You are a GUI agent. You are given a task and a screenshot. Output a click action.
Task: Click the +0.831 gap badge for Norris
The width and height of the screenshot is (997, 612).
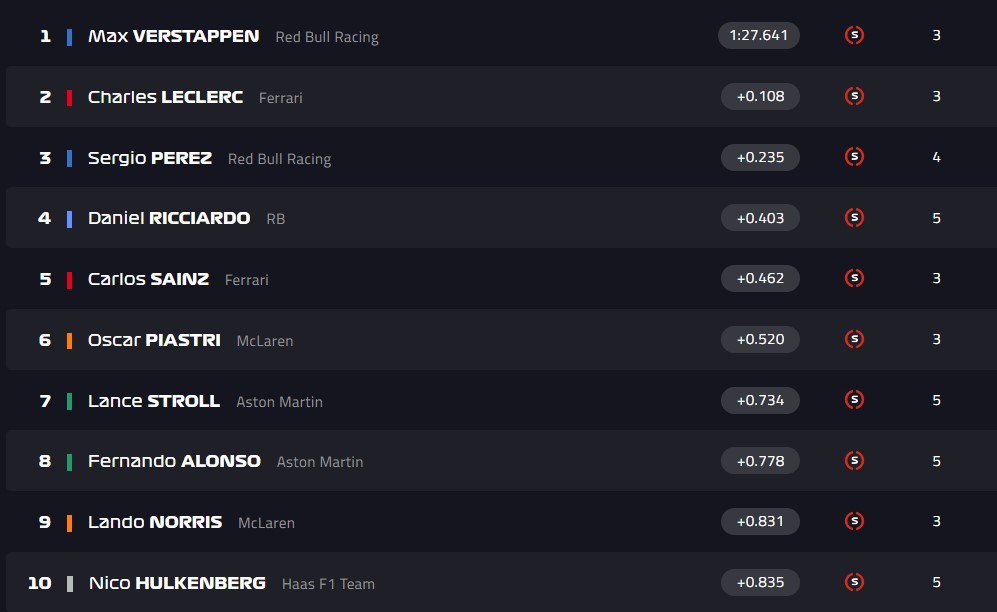tap(760, 521)
